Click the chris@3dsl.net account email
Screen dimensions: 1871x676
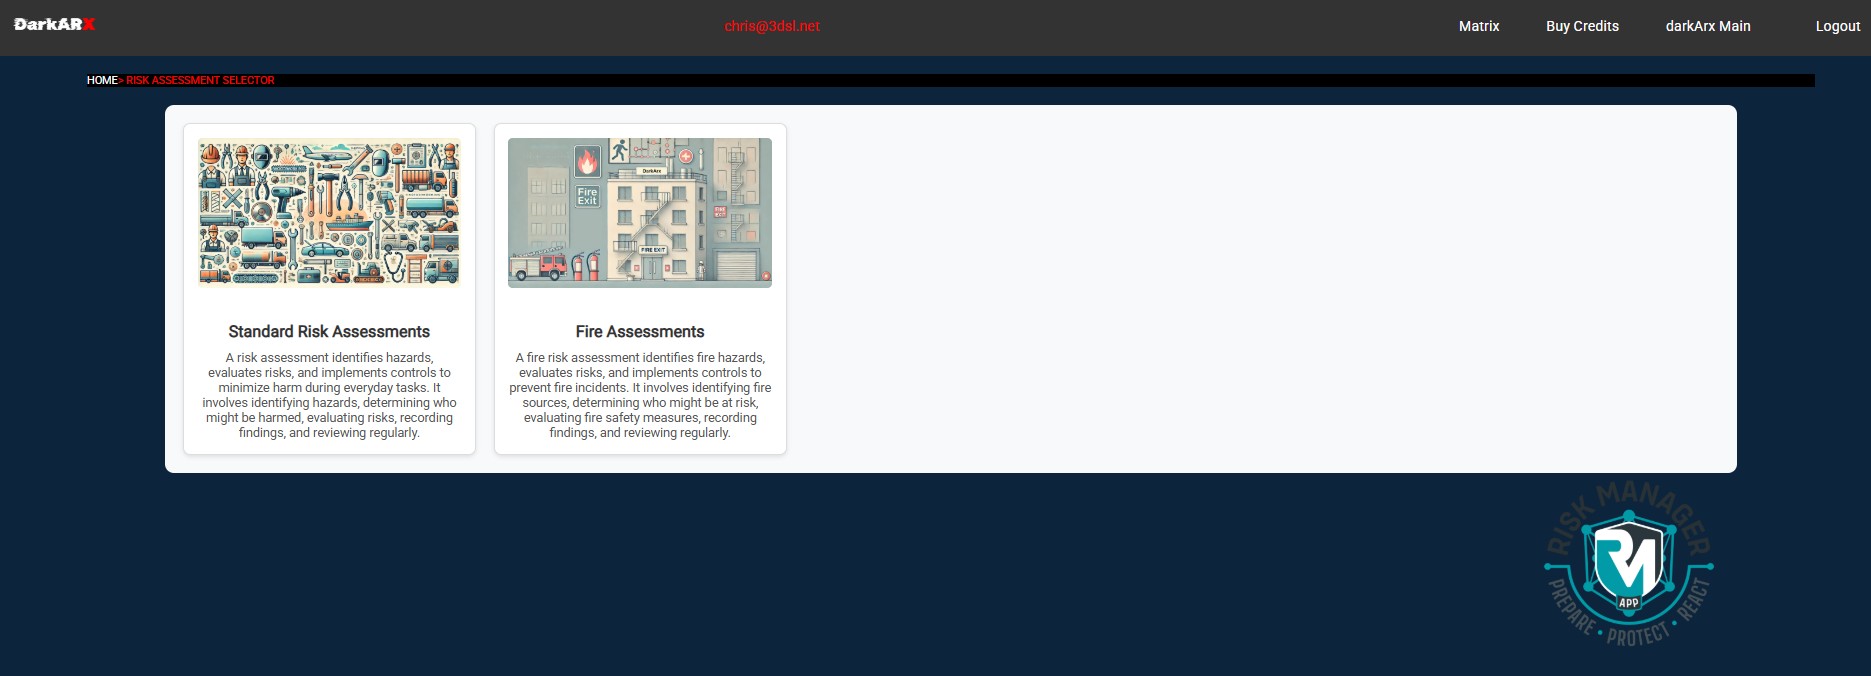[x=772, y=26]
